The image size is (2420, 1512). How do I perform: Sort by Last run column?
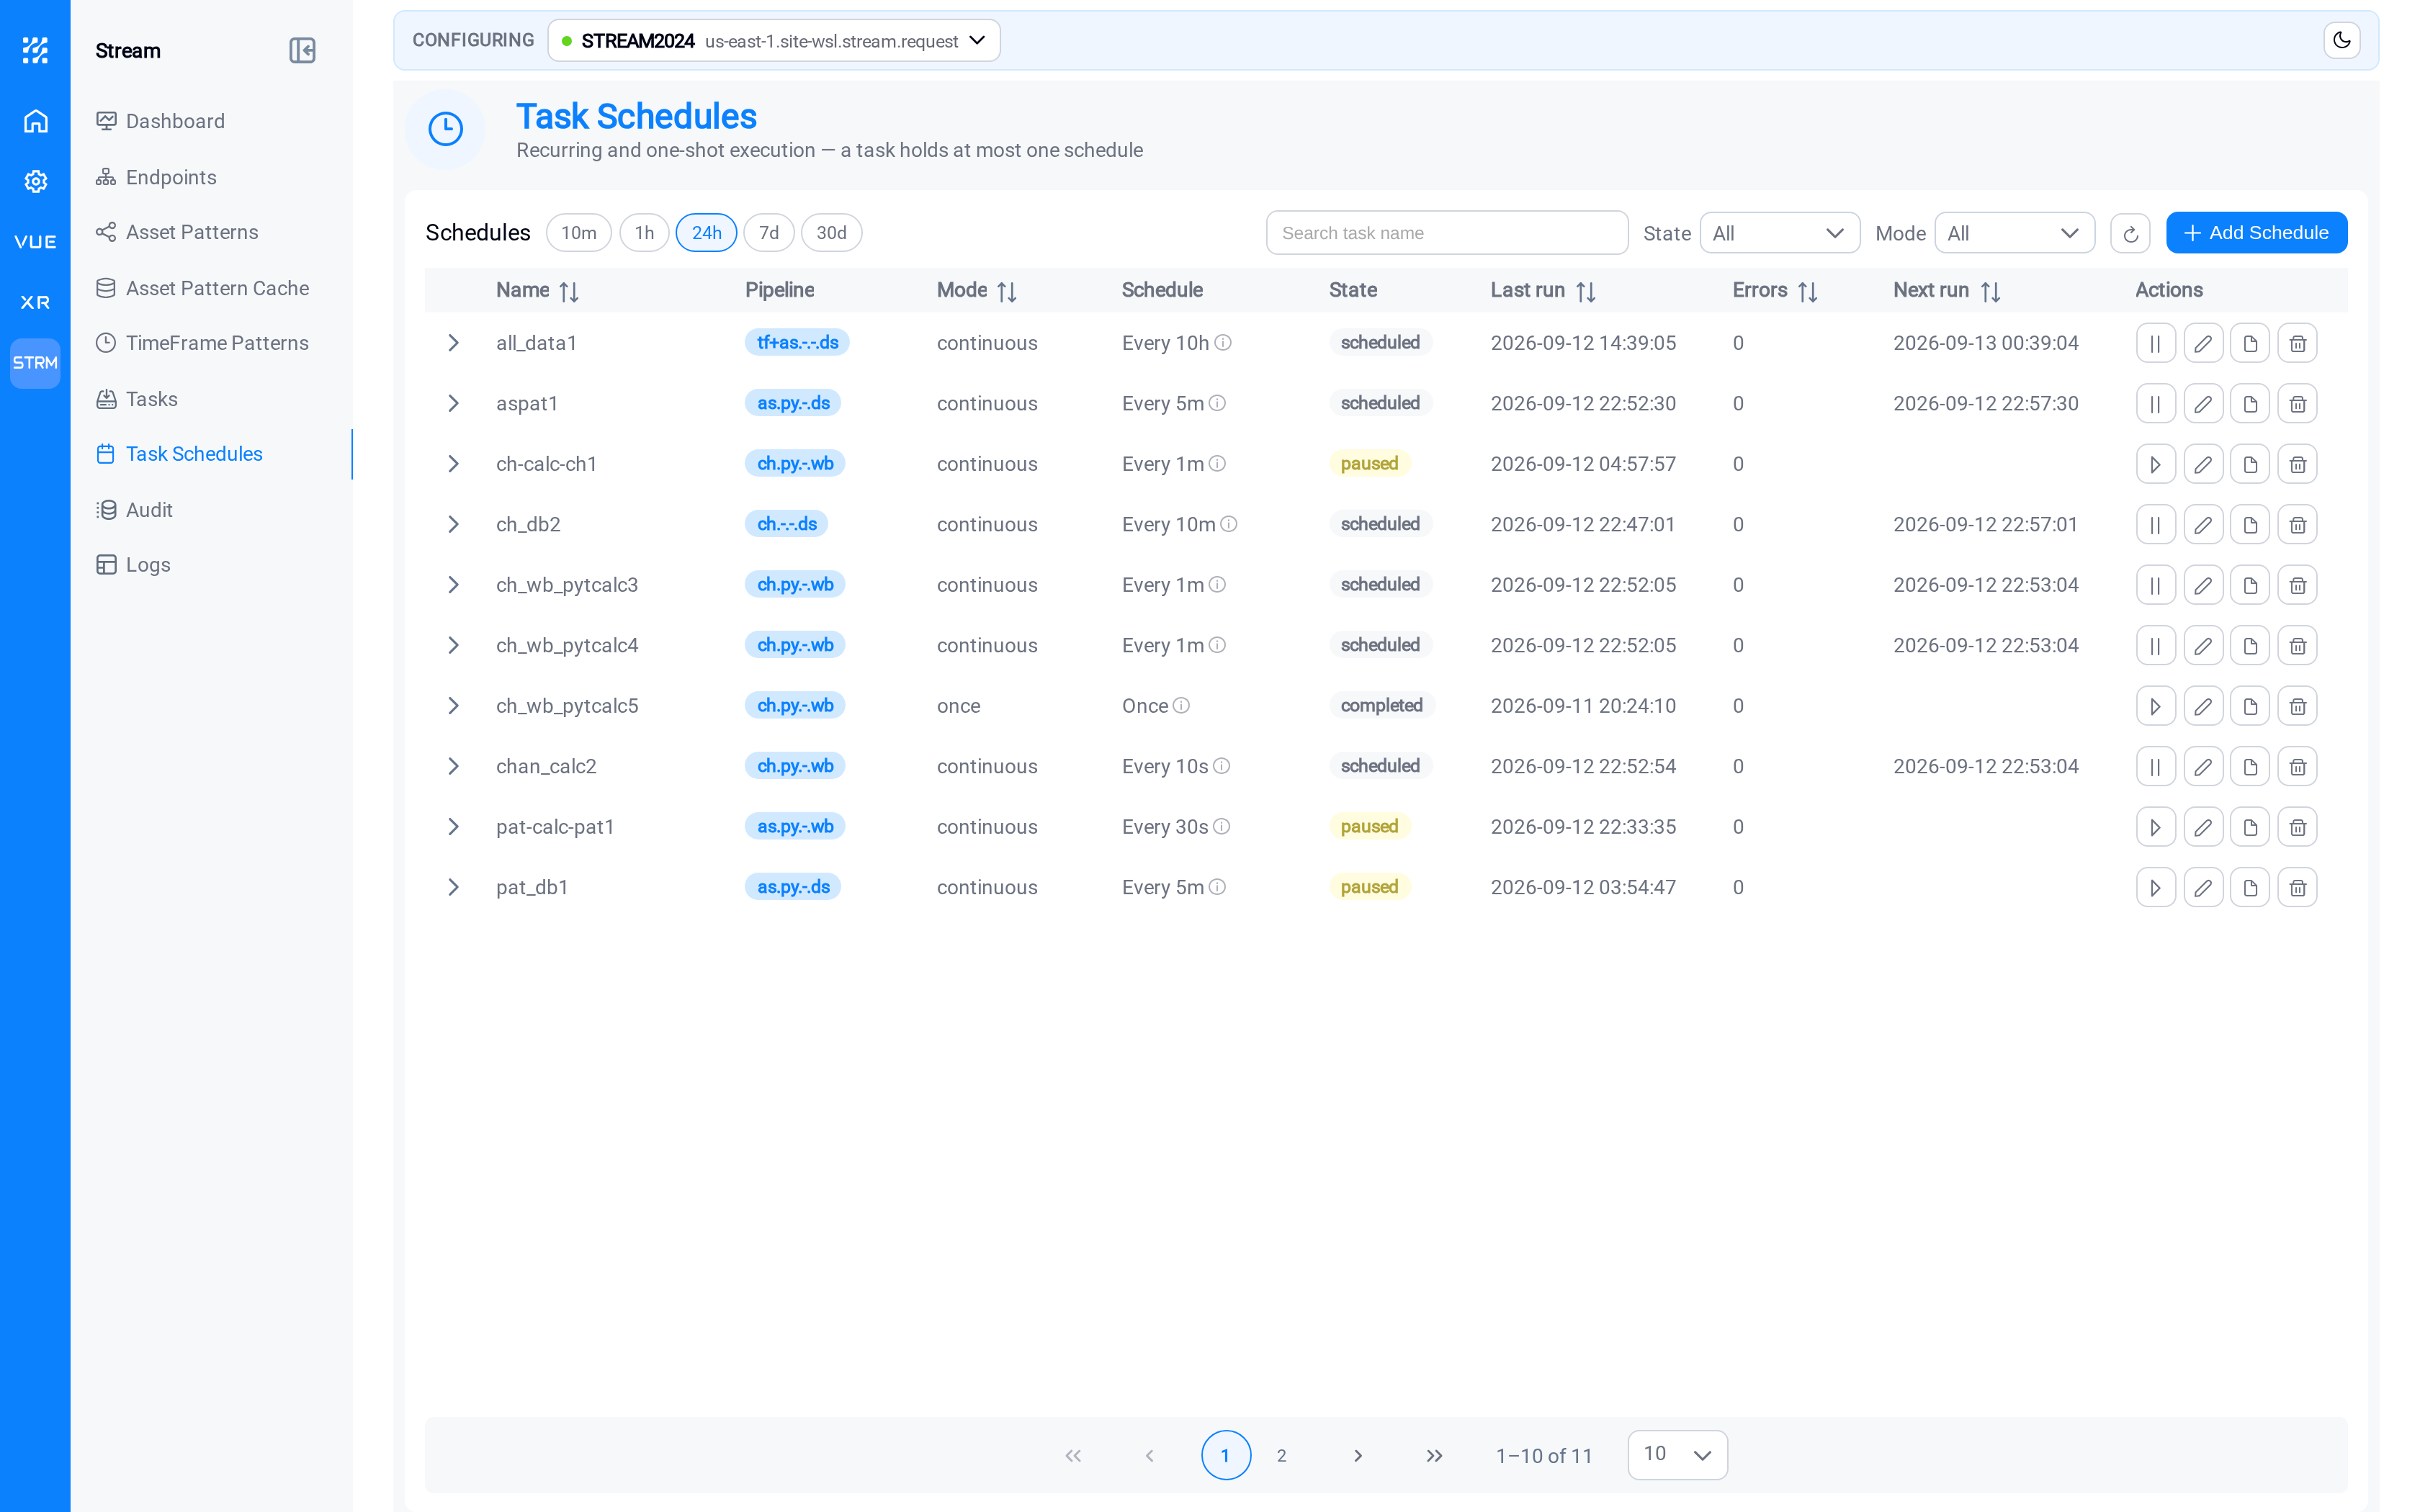[x=1585, y=291]
